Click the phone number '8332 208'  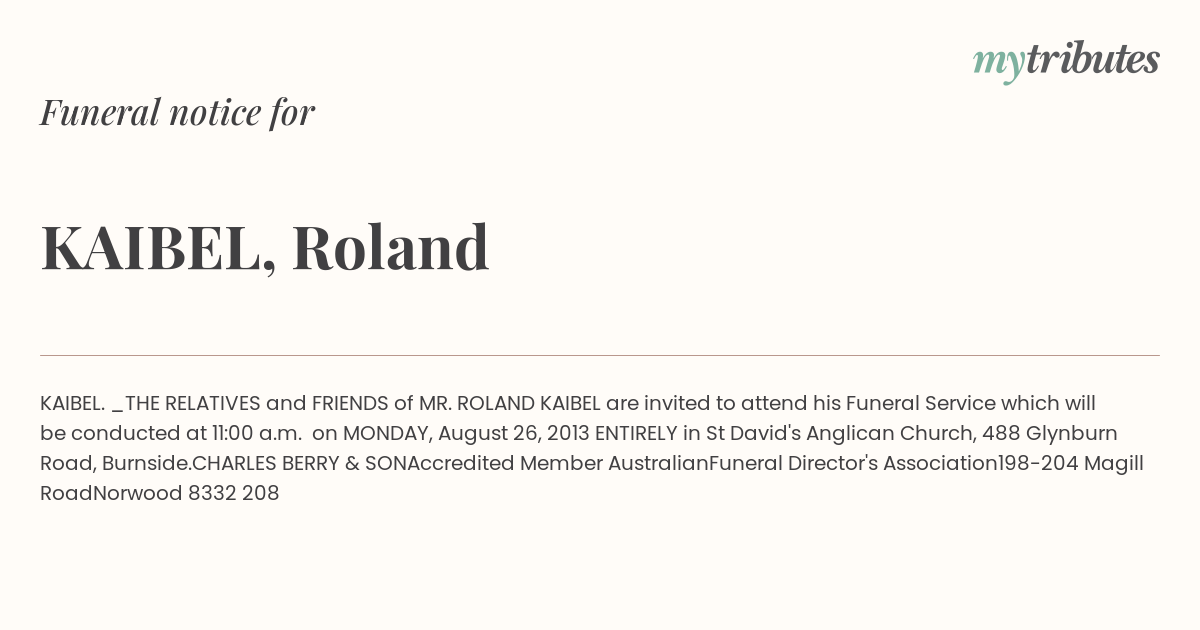[x=233, y=493]
